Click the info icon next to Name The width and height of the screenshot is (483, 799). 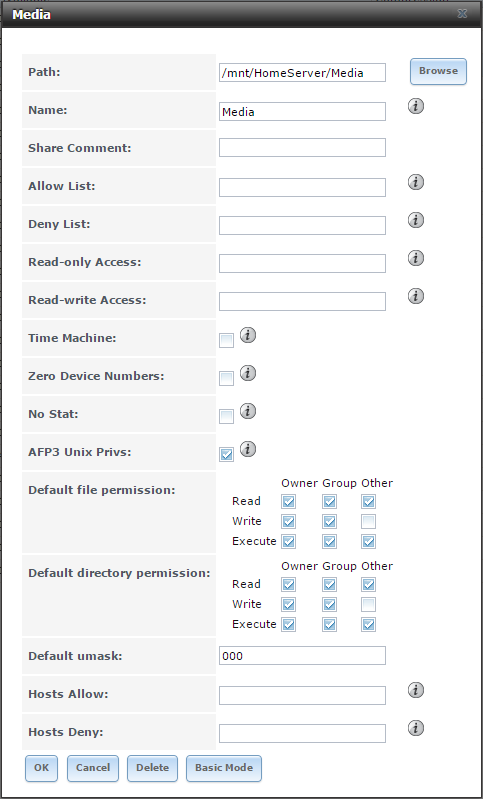point(416,106)
